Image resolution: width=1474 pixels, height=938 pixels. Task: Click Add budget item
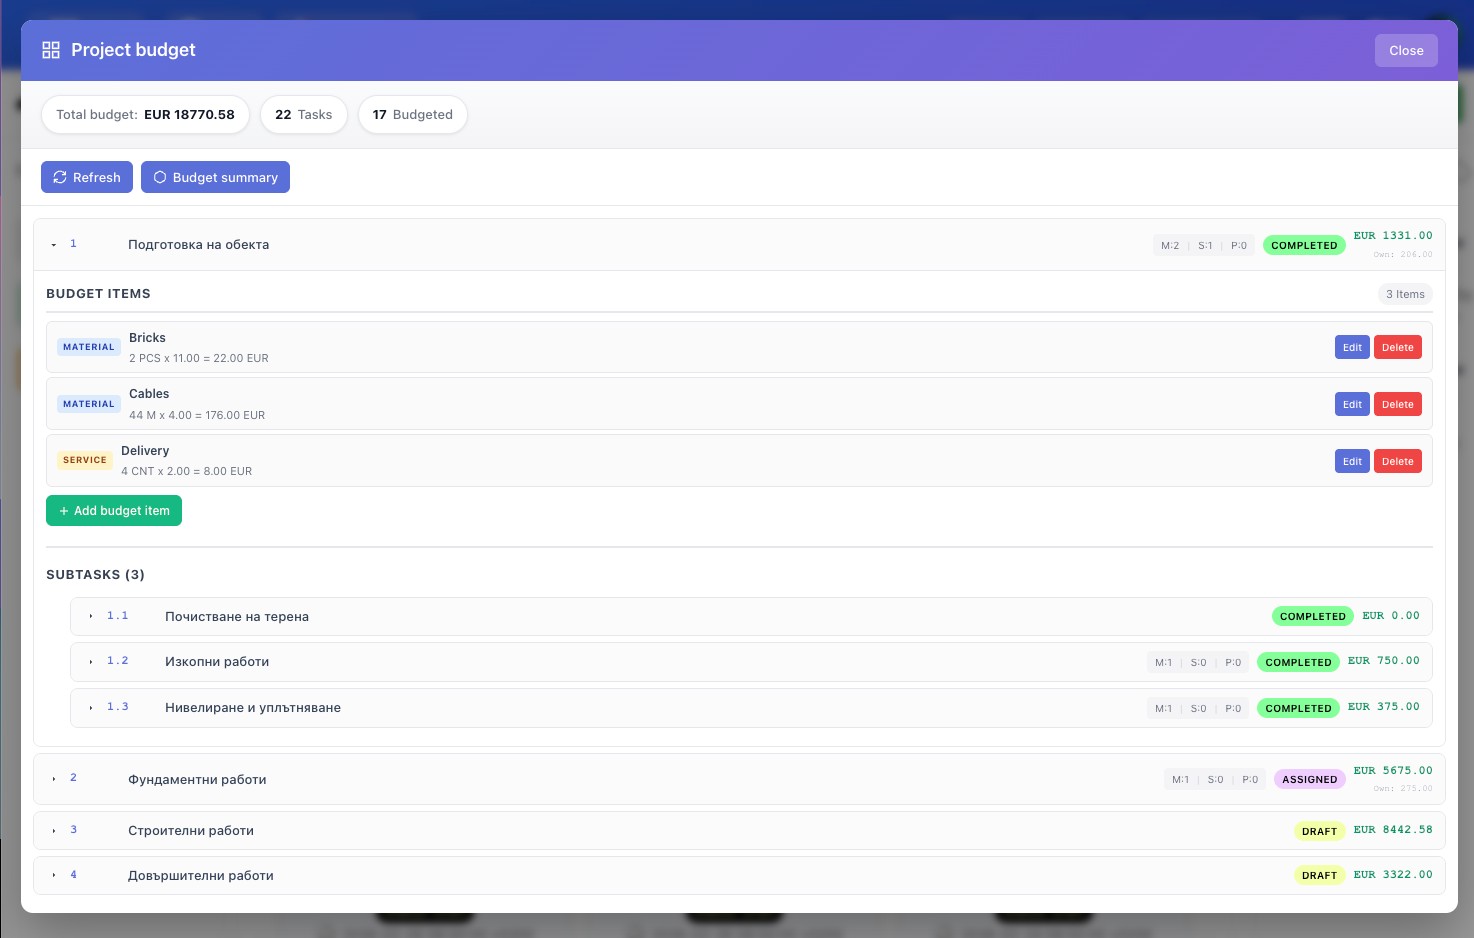tap(113, 510)
